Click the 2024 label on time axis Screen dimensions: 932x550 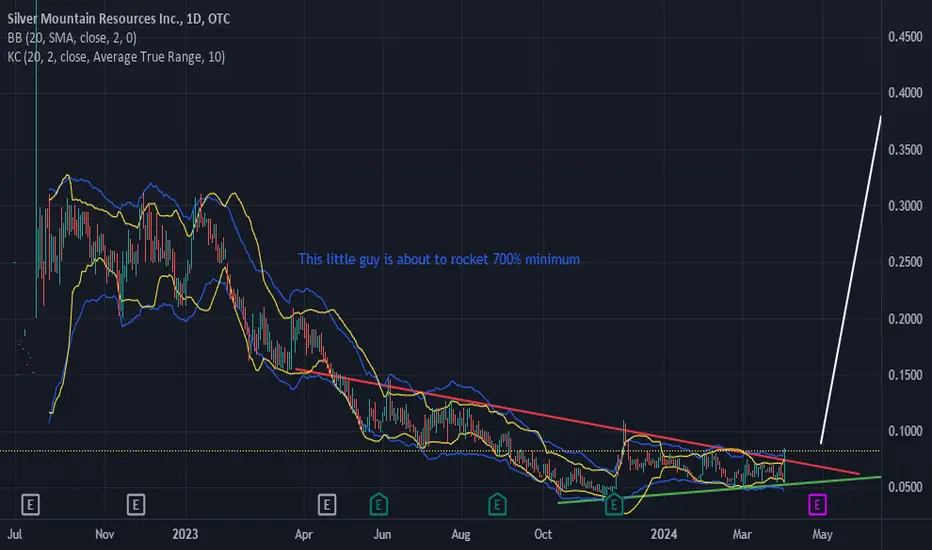[663, 534]
